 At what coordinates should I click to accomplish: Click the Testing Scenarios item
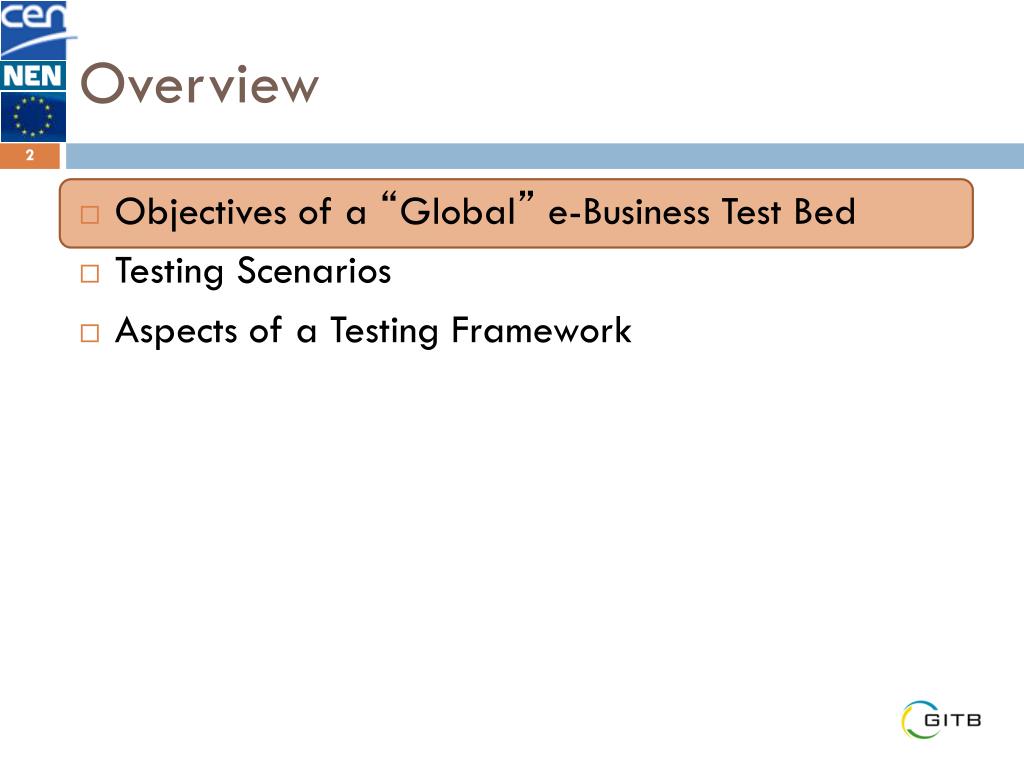[x=253, y=272]
